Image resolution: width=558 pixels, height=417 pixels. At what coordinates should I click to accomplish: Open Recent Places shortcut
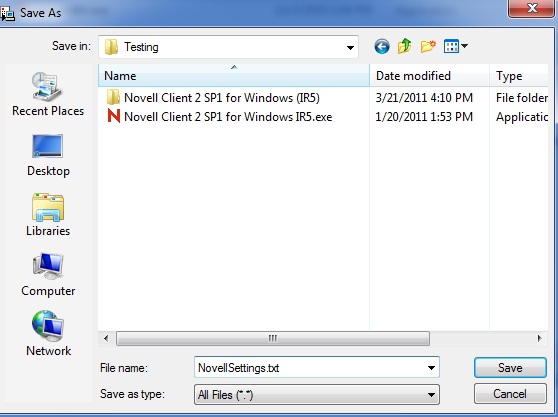point(48,94)
